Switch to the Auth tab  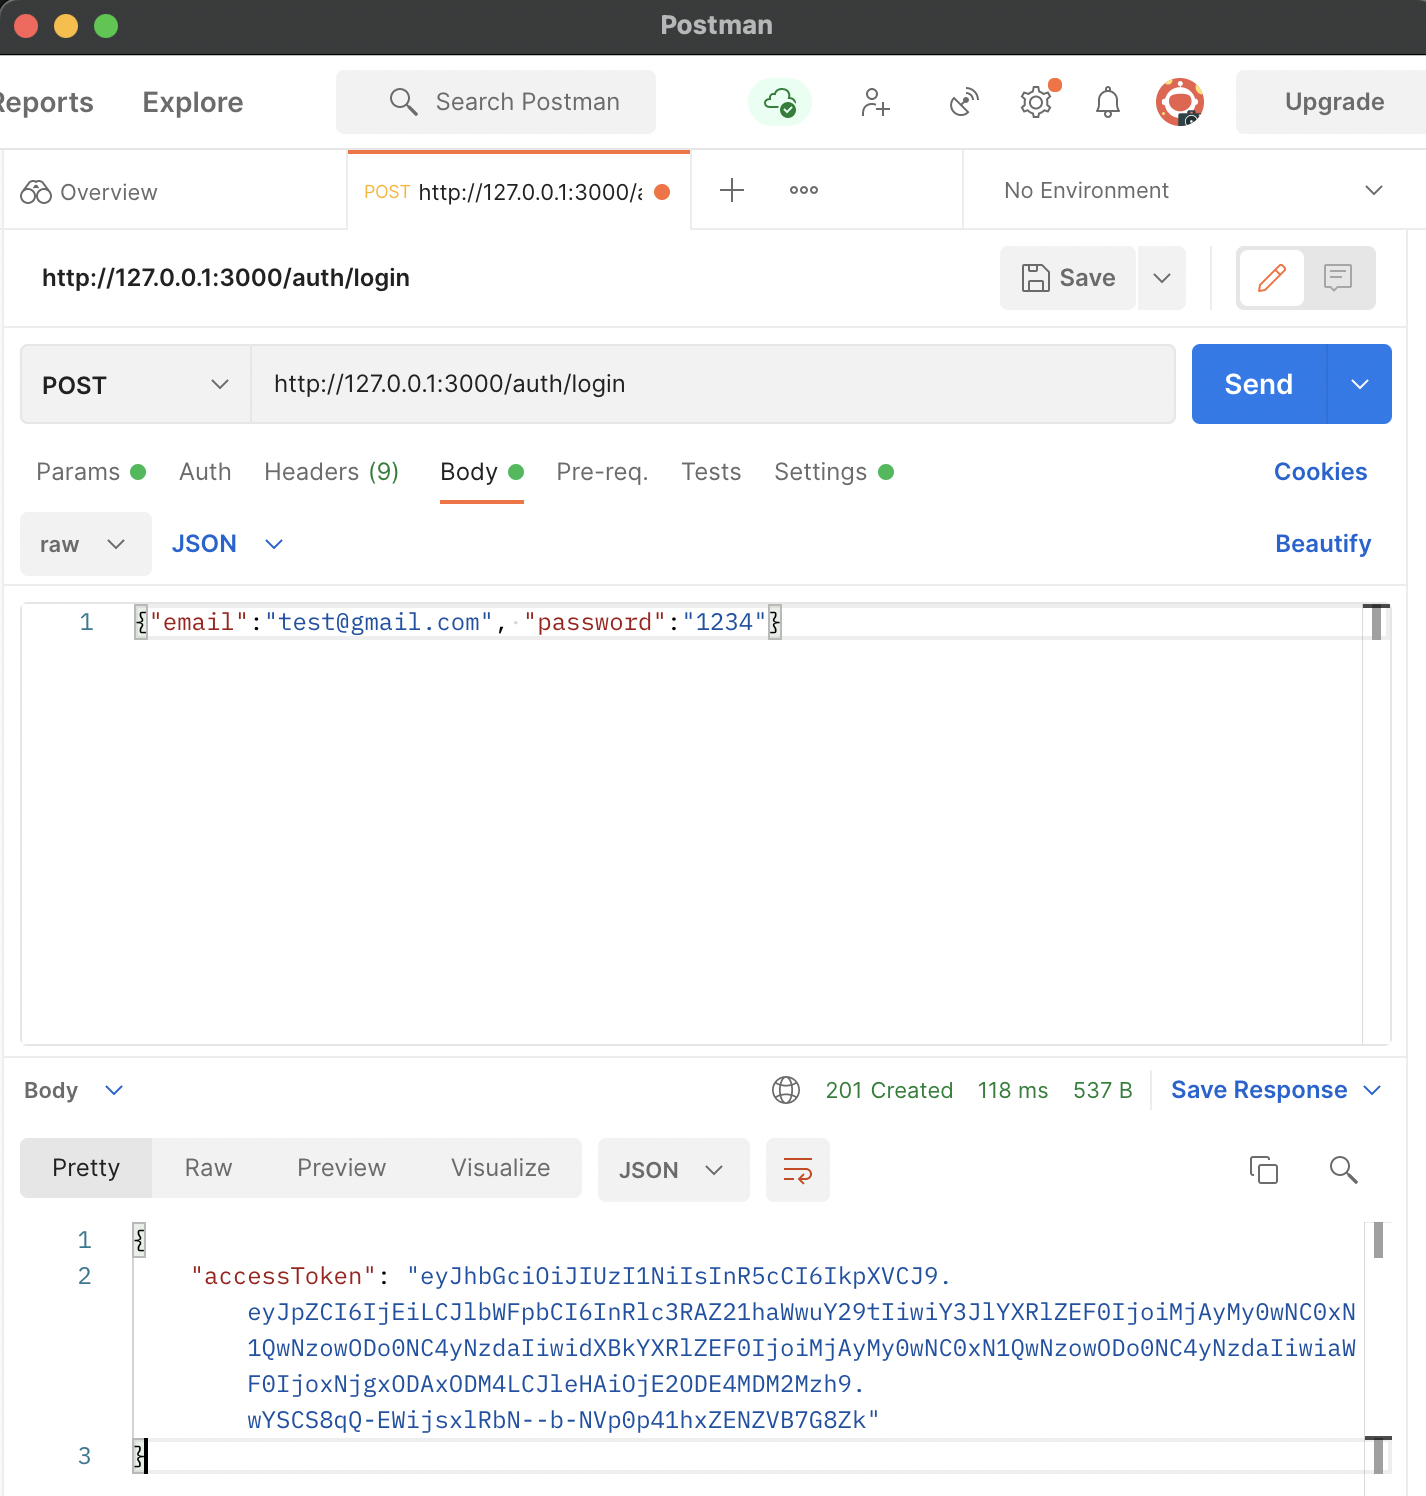tap(205, 472)
